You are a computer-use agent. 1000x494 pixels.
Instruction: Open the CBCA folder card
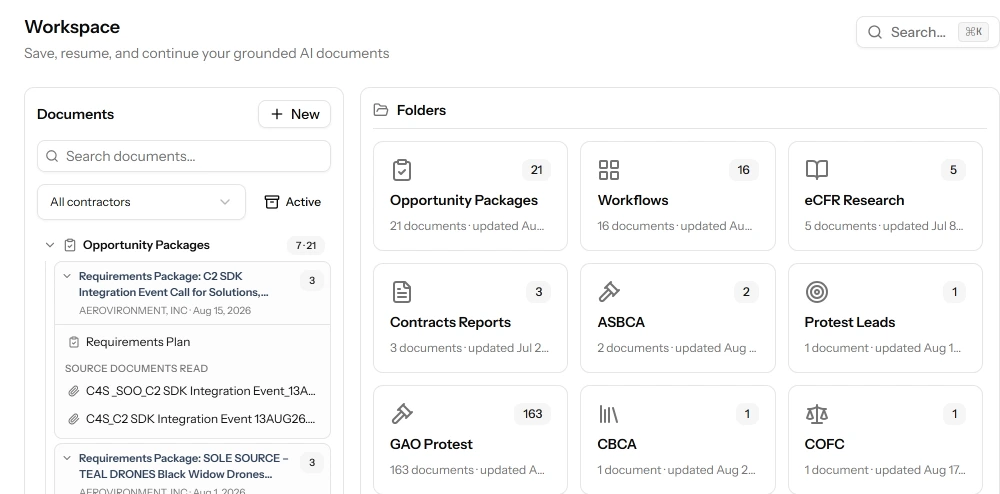click(678, 439)
